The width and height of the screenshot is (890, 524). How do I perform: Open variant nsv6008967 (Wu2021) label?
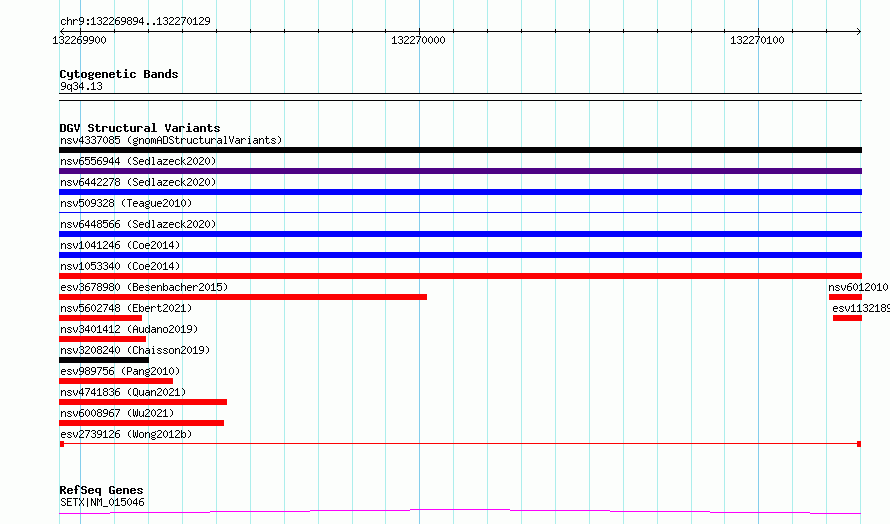(117, 413)
